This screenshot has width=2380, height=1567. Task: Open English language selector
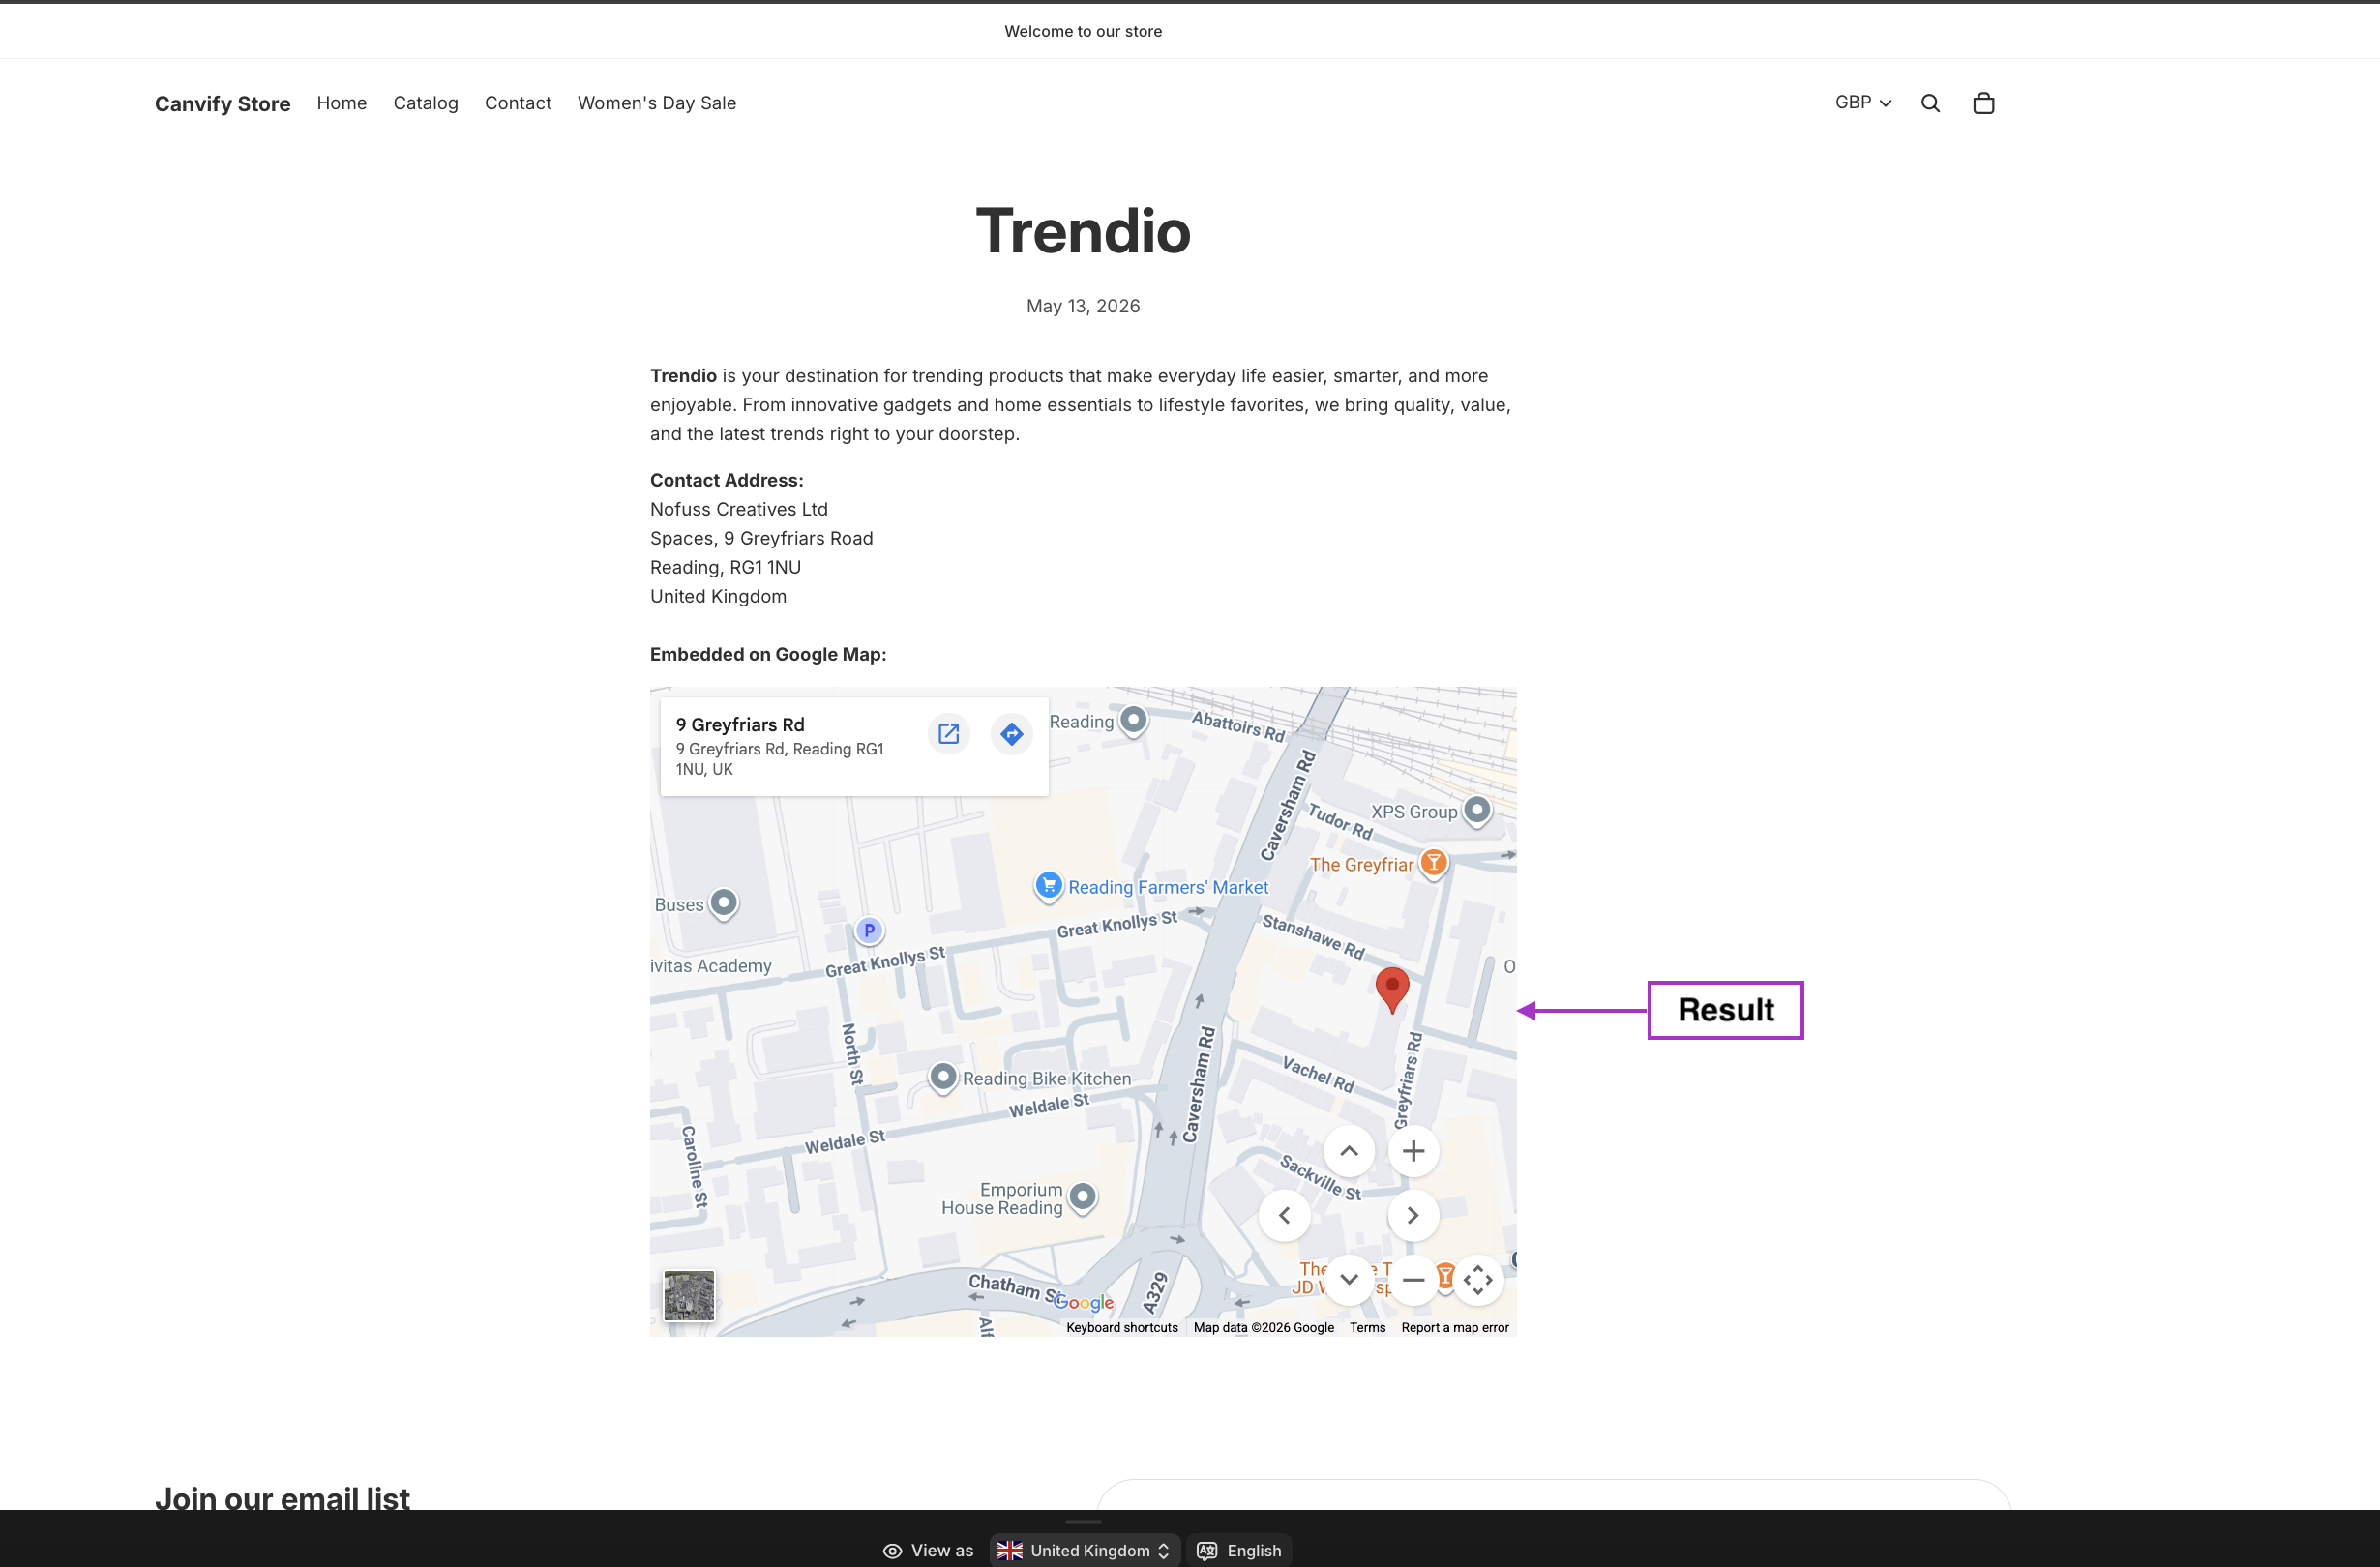pyautogui.click(x=1239, y=1550)
